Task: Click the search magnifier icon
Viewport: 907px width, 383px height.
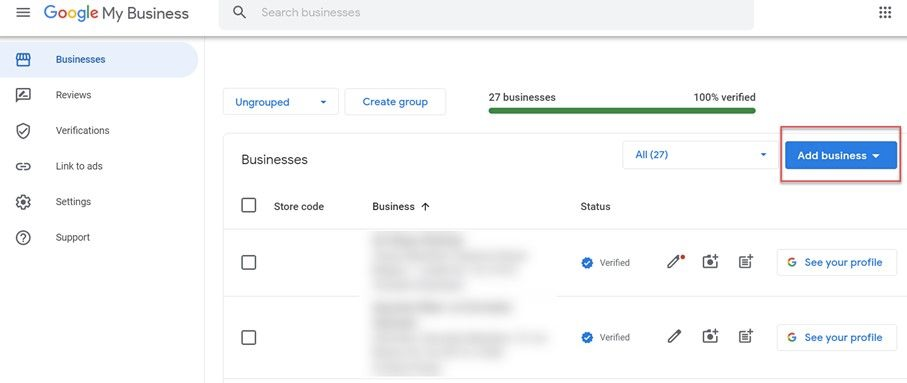Action: click(239, 12)
